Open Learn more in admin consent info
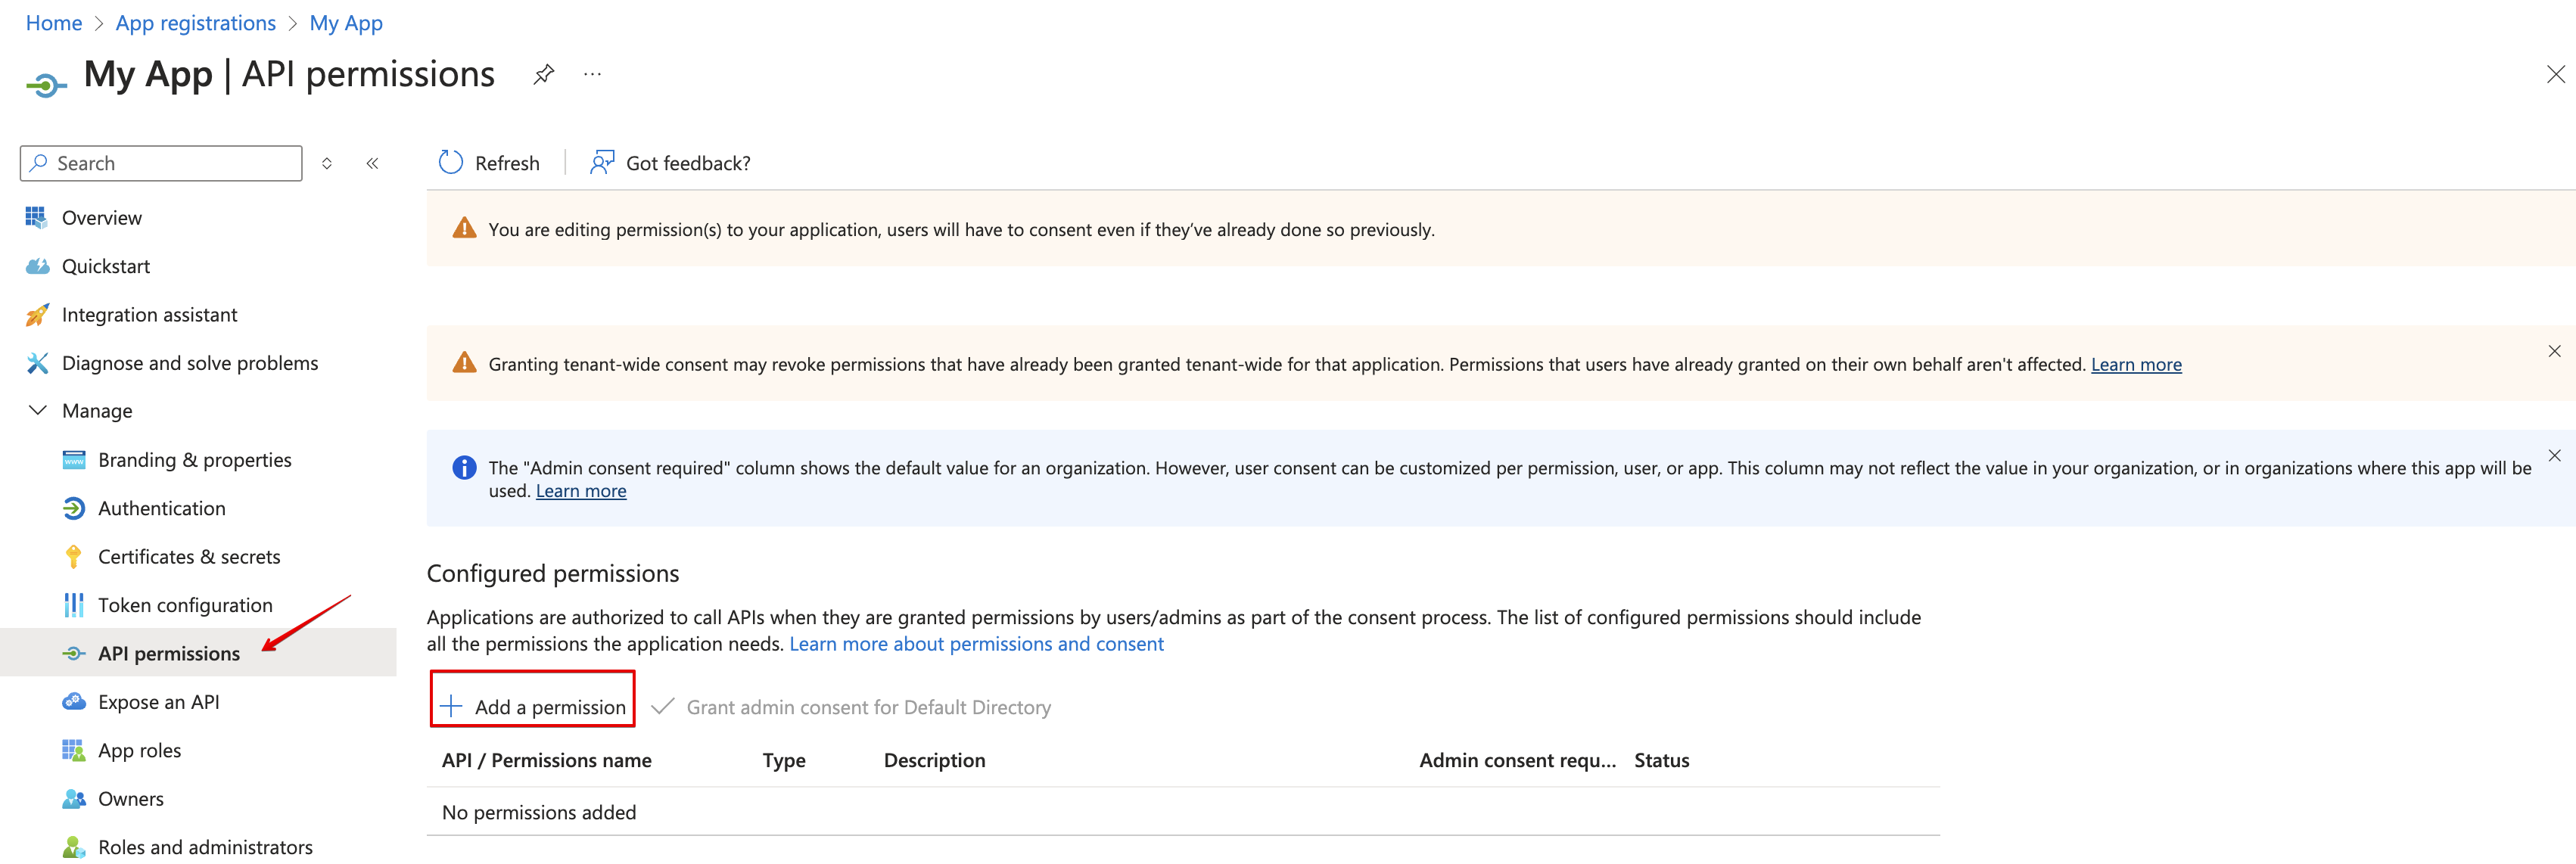This screenshot has width=2576, height=864. (x=581, y=491)
